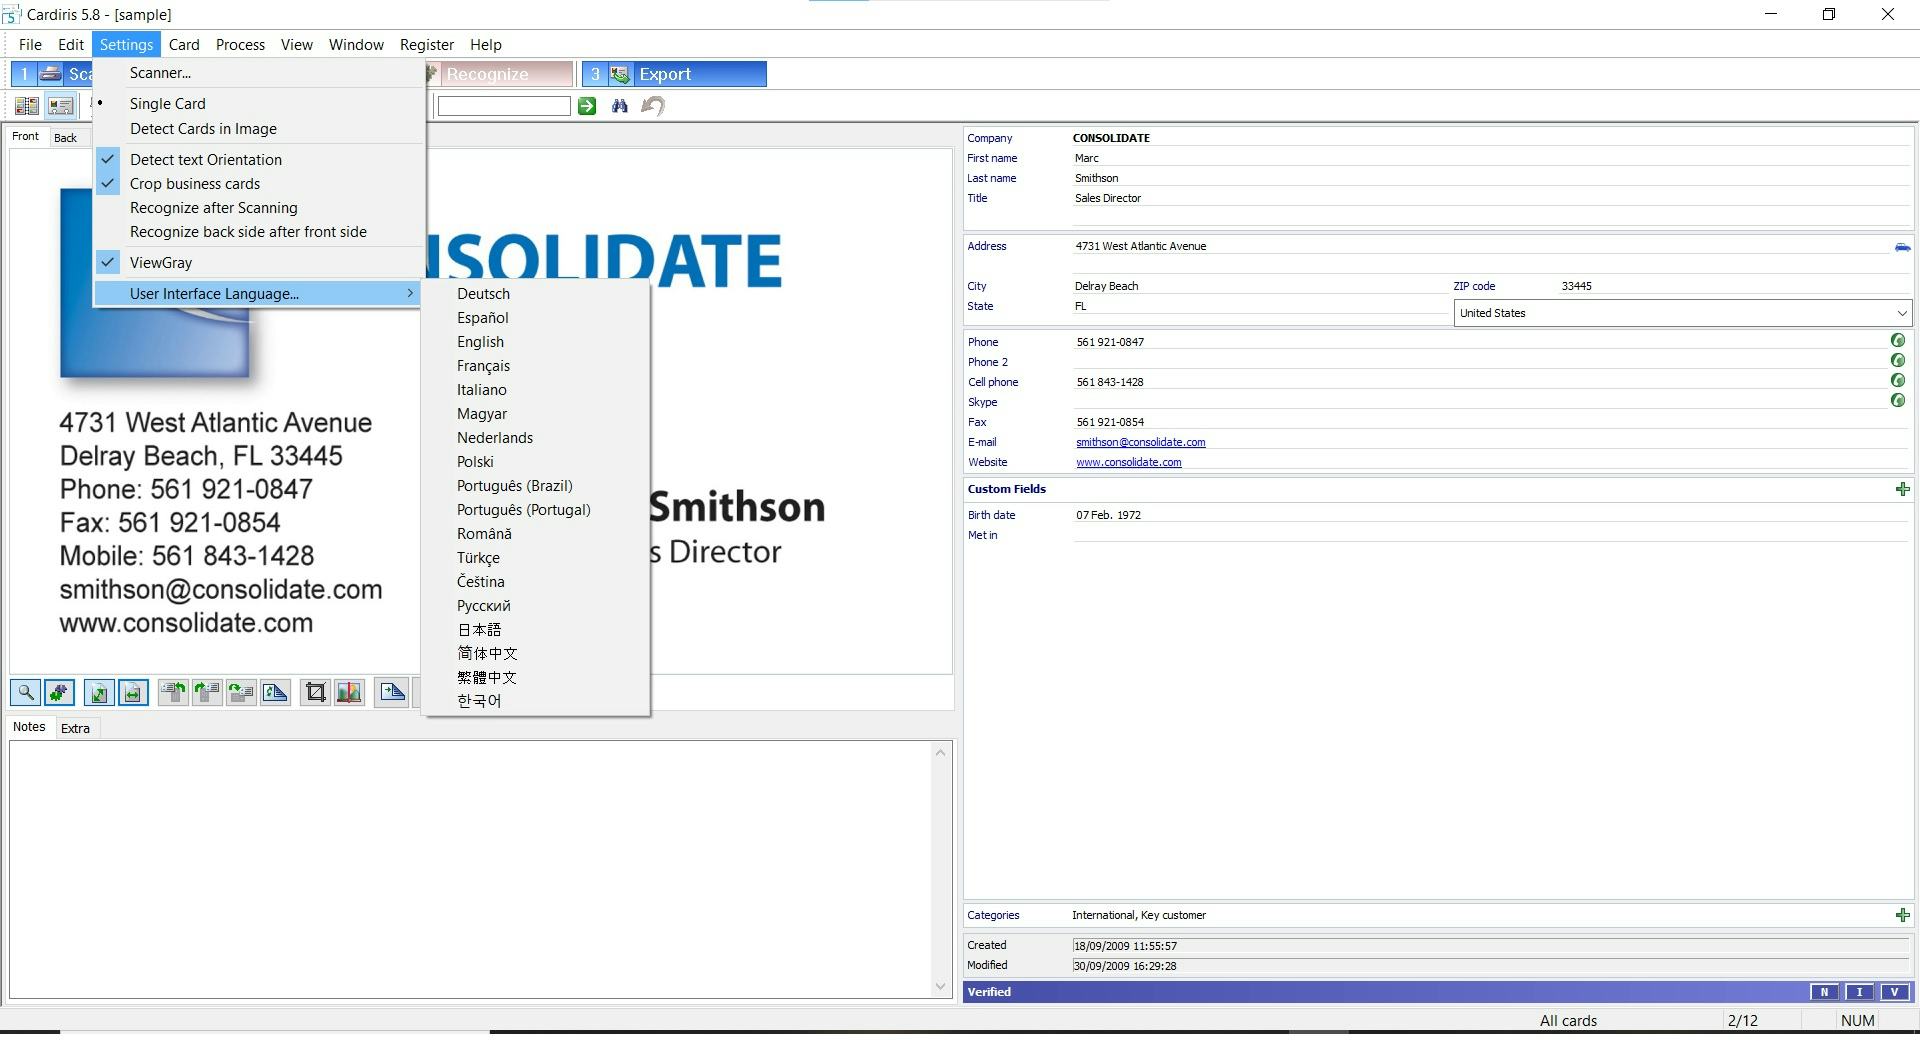Select Deutsch interface language

pos(536,294)
